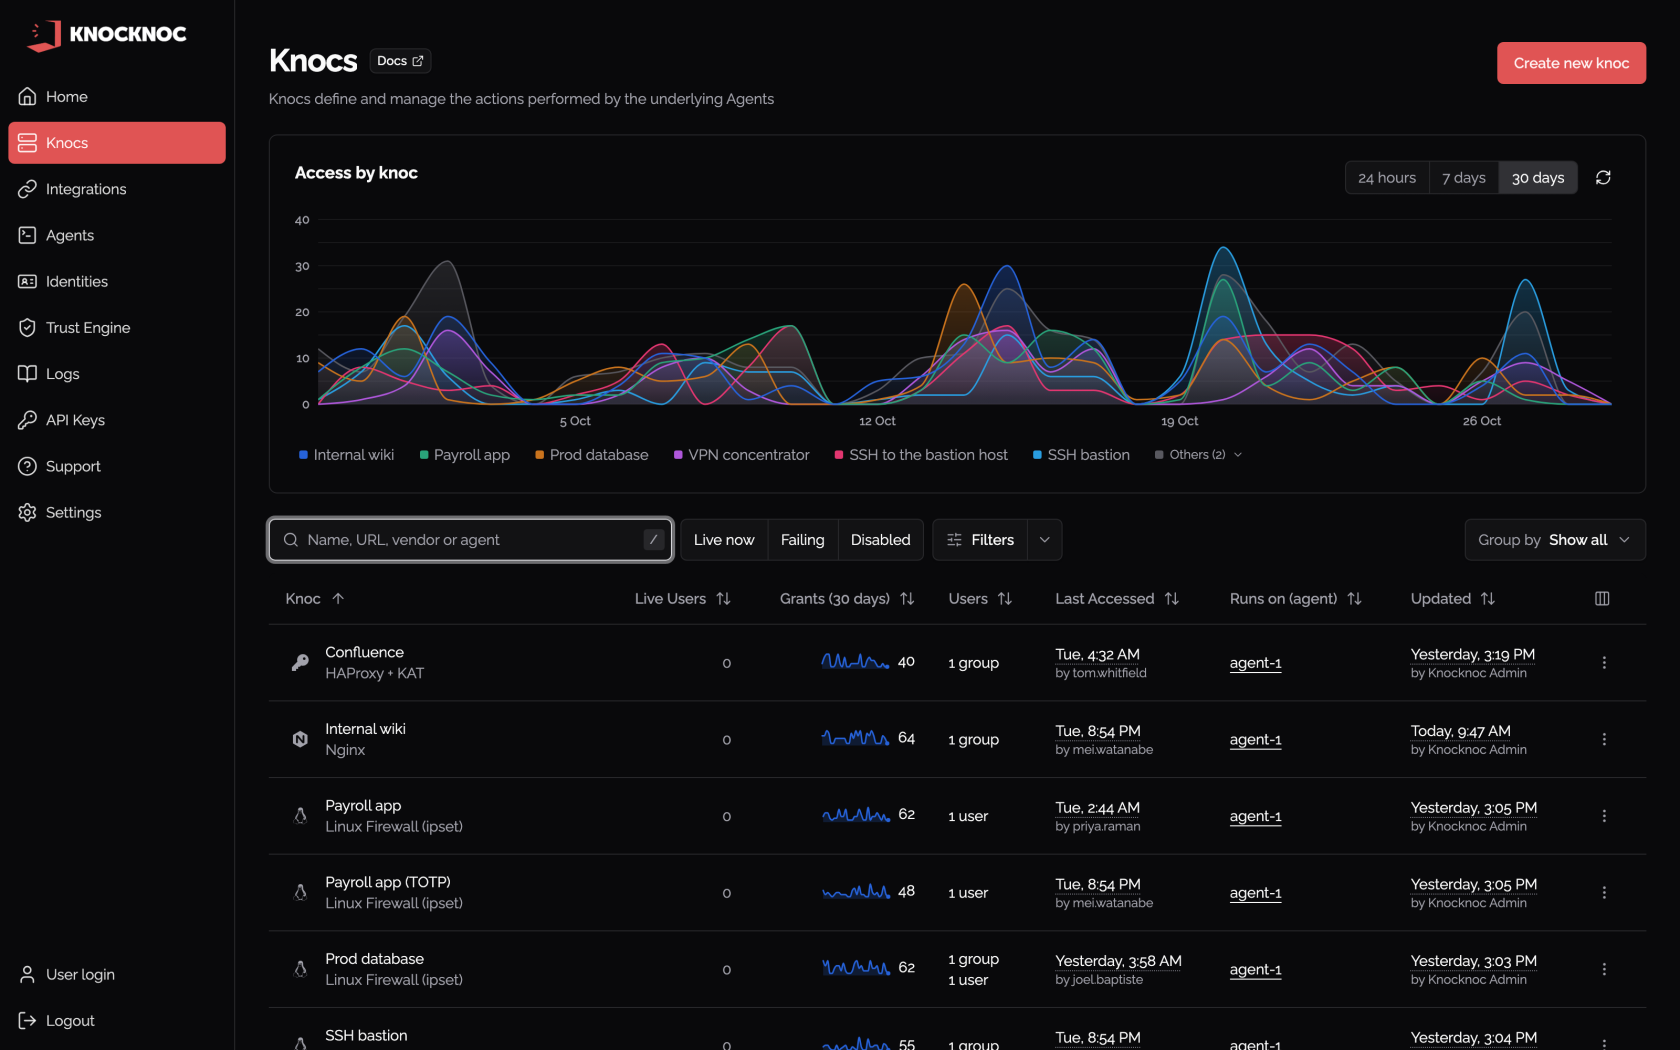Screen dimensions: 1680x1050
Task: Open row actions menu for Prod database
Action: [x=1604, y=969]
